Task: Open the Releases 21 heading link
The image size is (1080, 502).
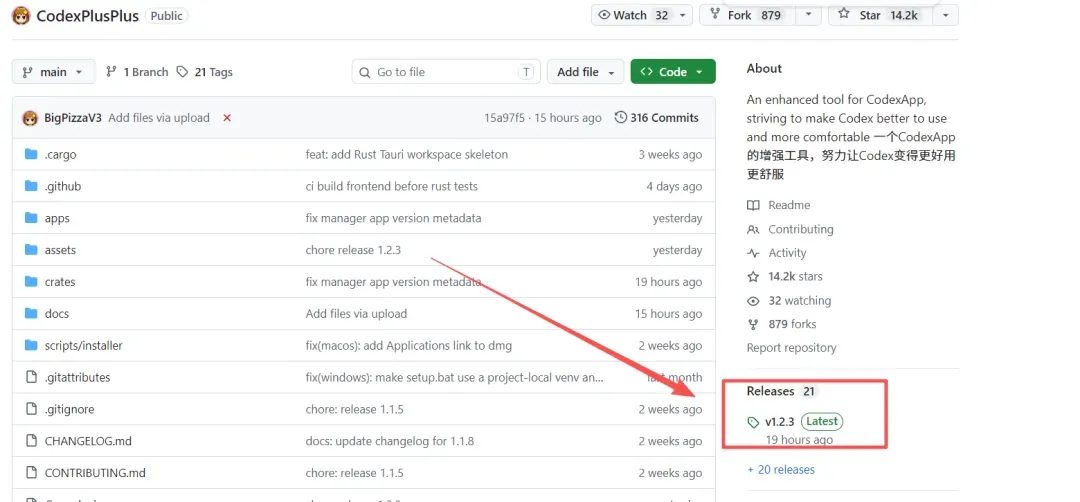Action: click(782, 391)
